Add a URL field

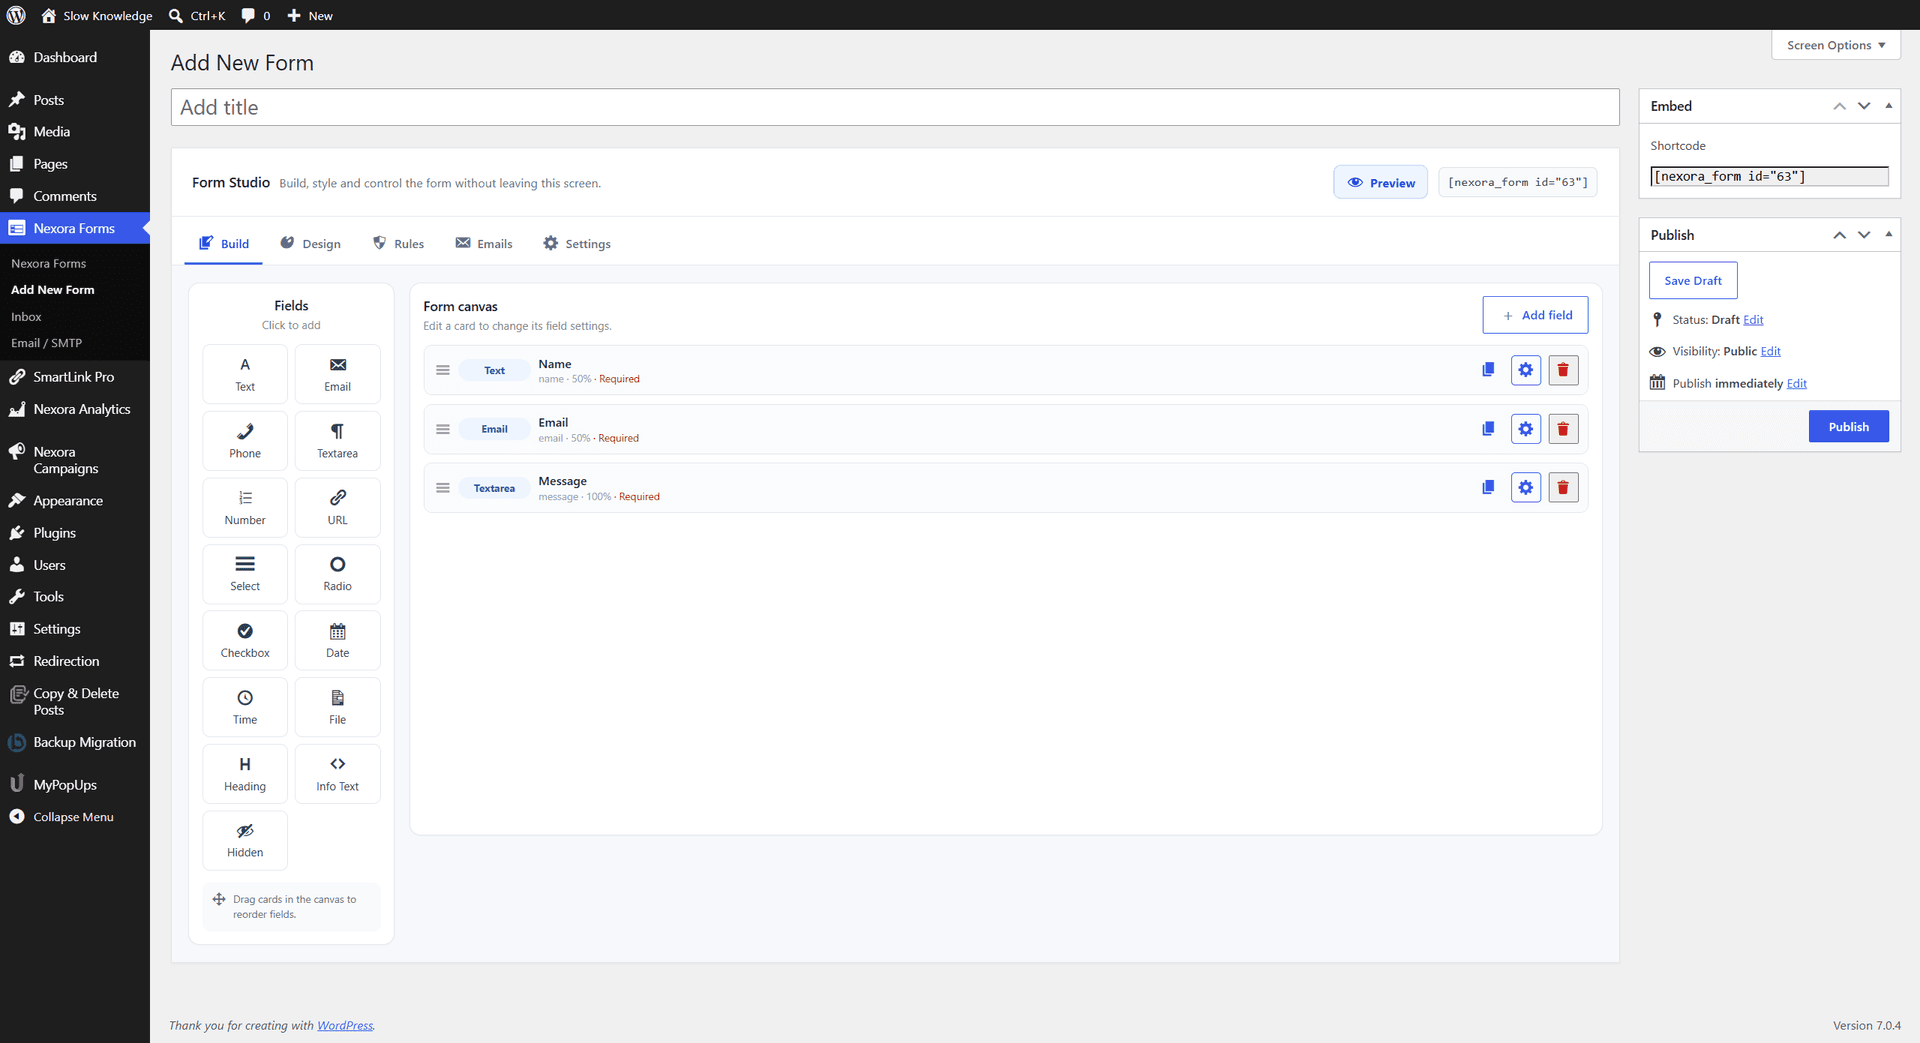pos(338,508)
